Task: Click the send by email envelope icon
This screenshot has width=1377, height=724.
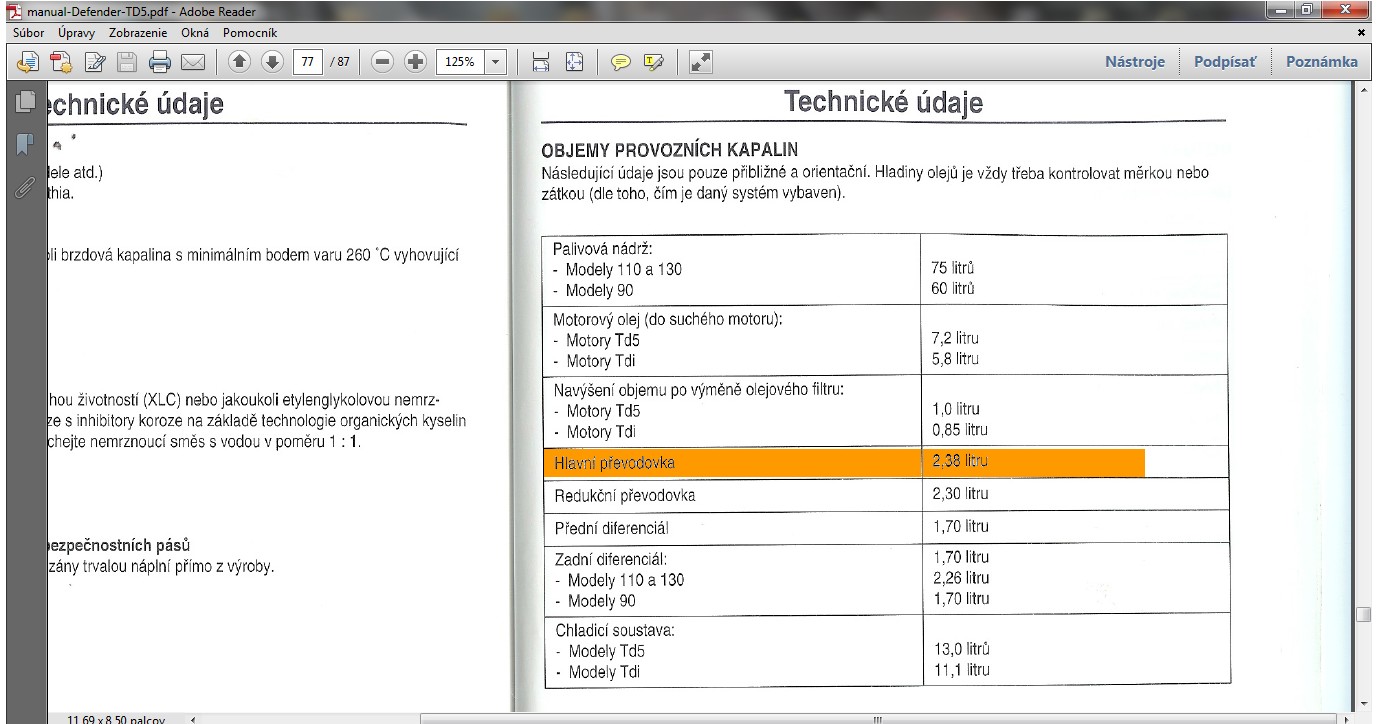Action: coord(193,62)
